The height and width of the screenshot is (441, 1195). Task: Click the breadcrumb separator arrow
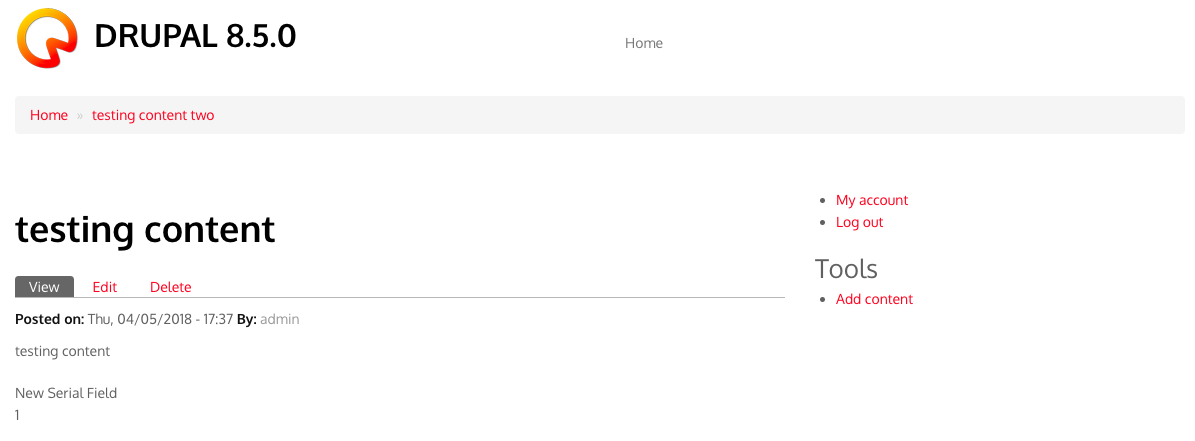point(80,116)
